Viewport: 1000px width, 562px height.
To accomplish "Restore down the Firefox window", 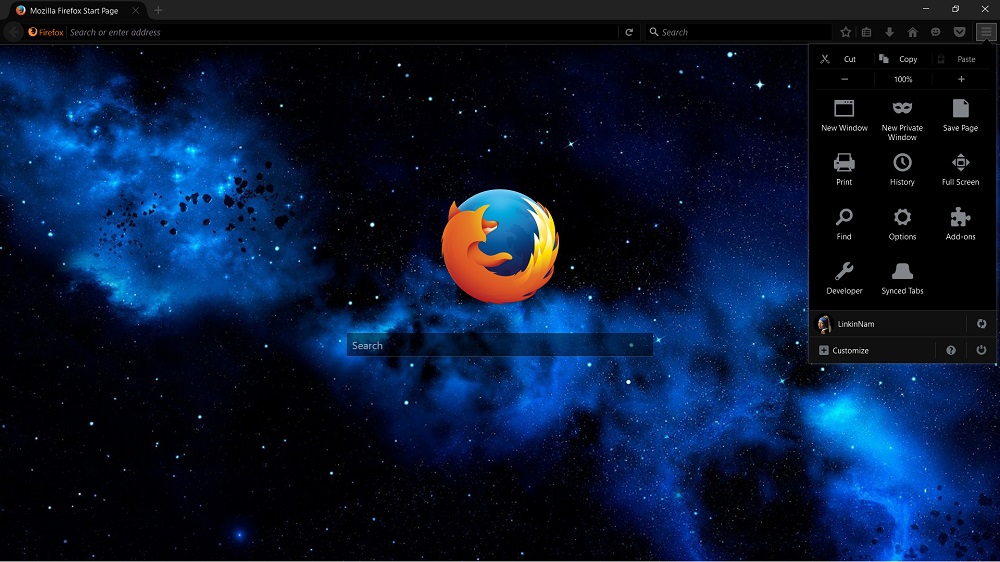I will click(x=955, y=9).
